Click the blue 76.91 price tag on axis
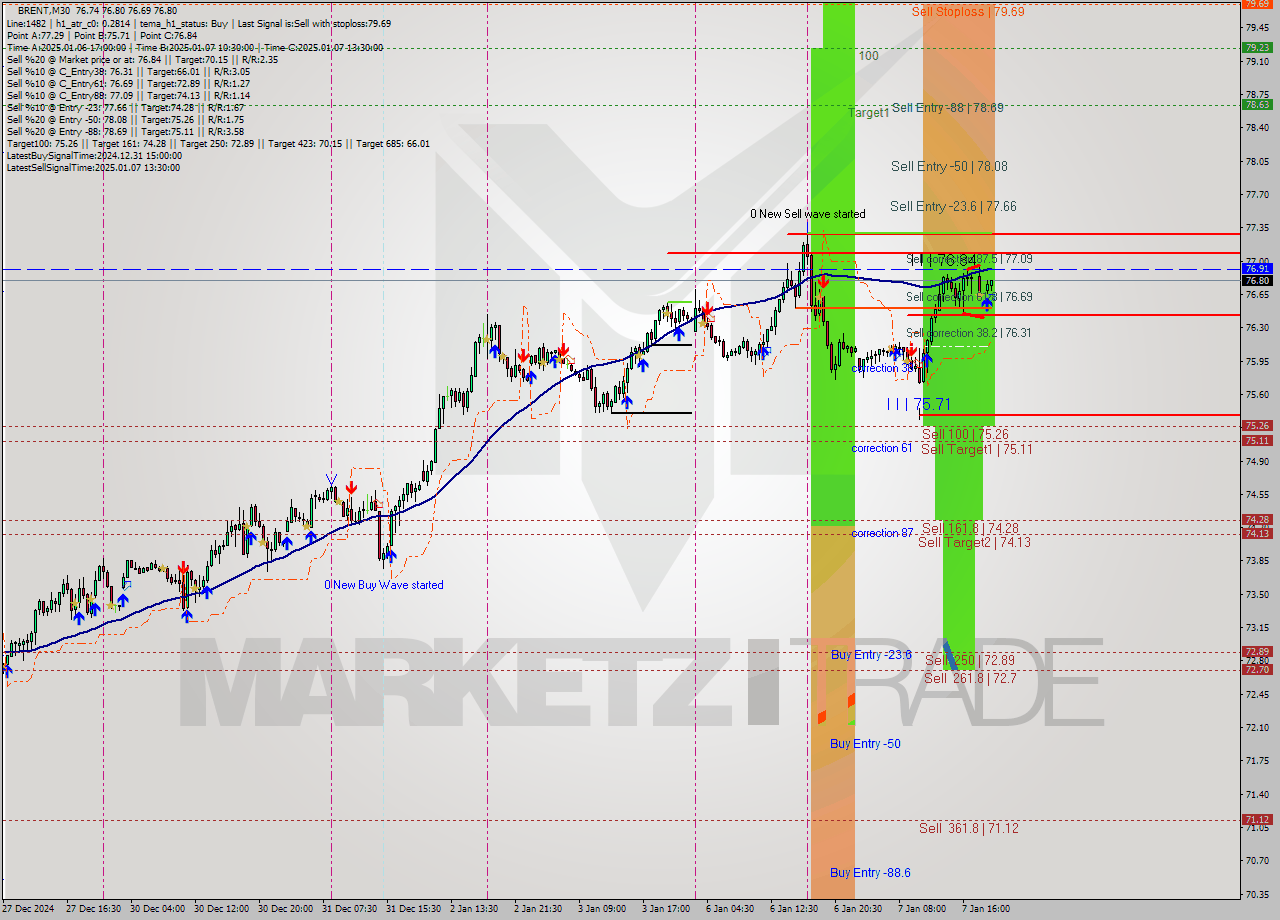 point(1257,269)
